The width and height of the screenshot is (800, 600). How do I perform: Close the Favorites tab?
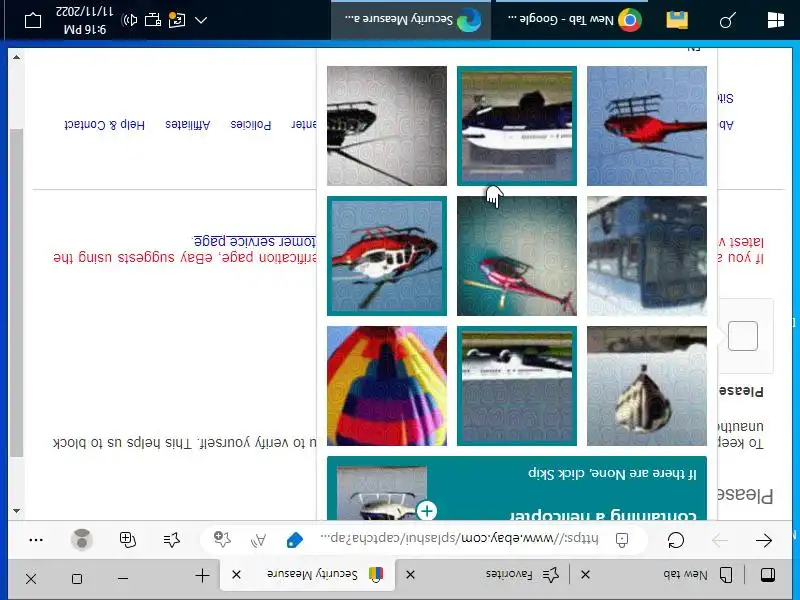pos(410,575)
